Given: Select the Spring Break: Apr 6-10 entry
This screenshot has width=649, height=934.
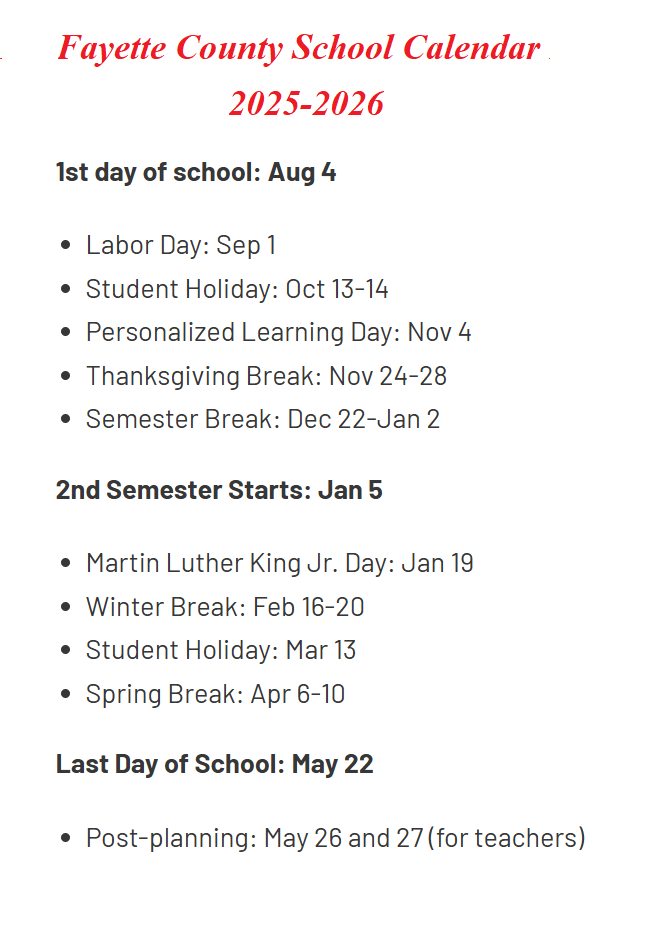Looking at the screenshot, I should pyautogui.click(x=215, y=694).
